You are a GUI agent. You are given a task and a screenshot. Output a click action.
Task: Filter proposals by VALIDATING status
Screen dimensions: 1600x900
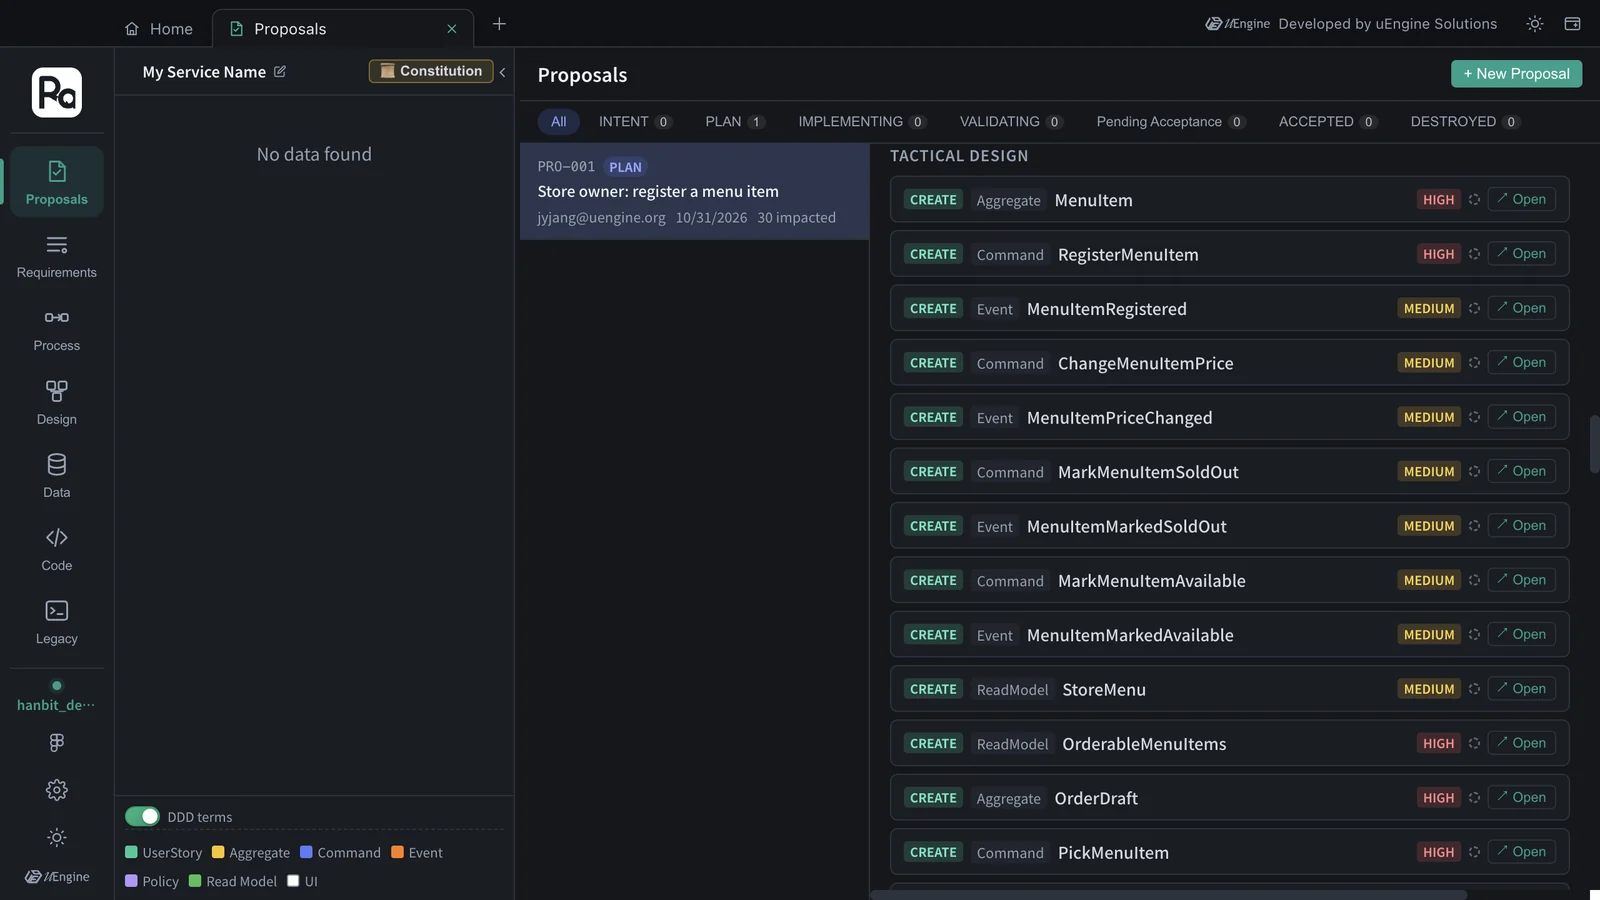point(1011,122)
